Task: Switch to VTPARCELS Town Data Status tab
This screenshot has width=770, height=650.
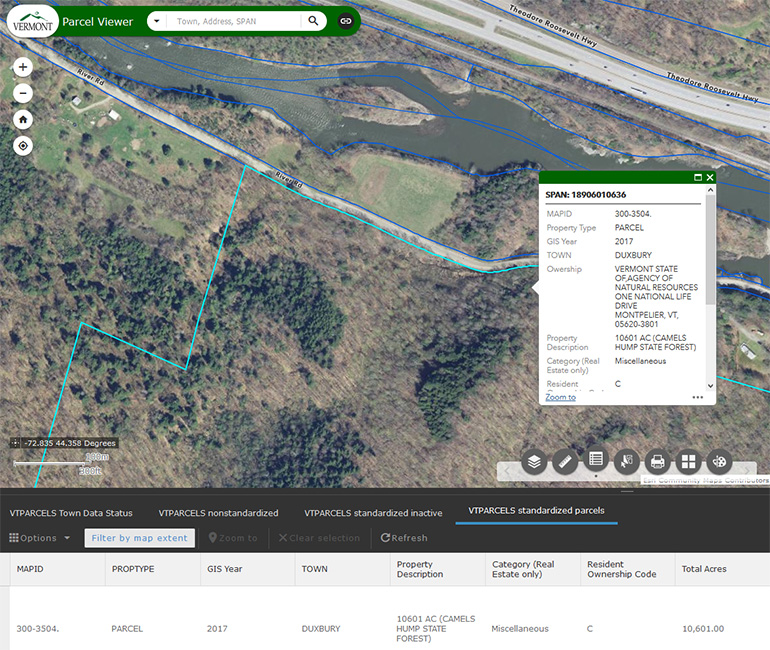Action: pyautogui.click(x=71, y=513)
